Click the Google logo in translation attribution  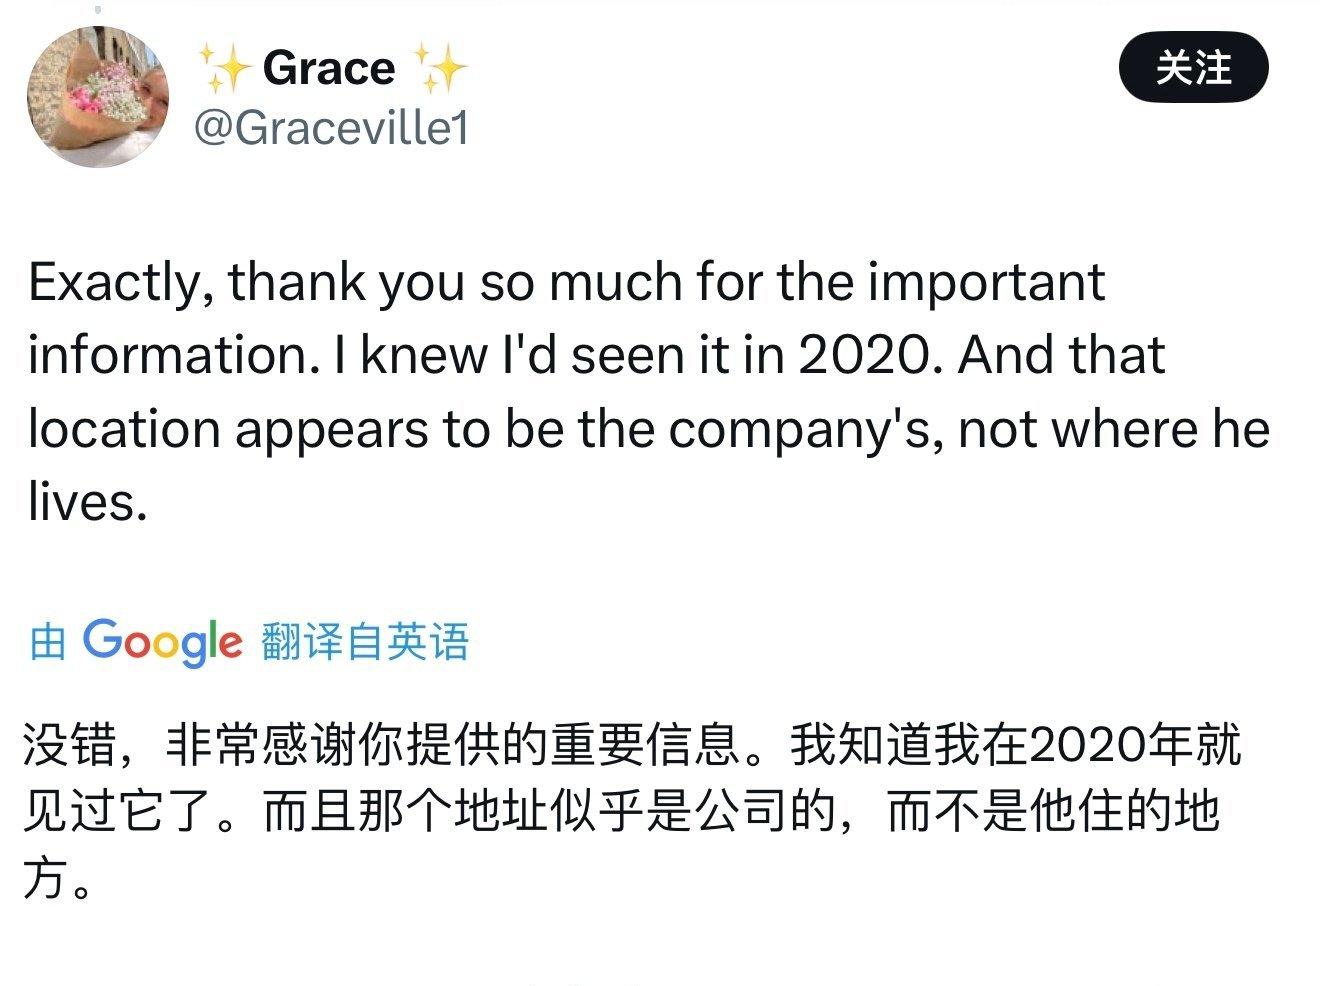162,641
